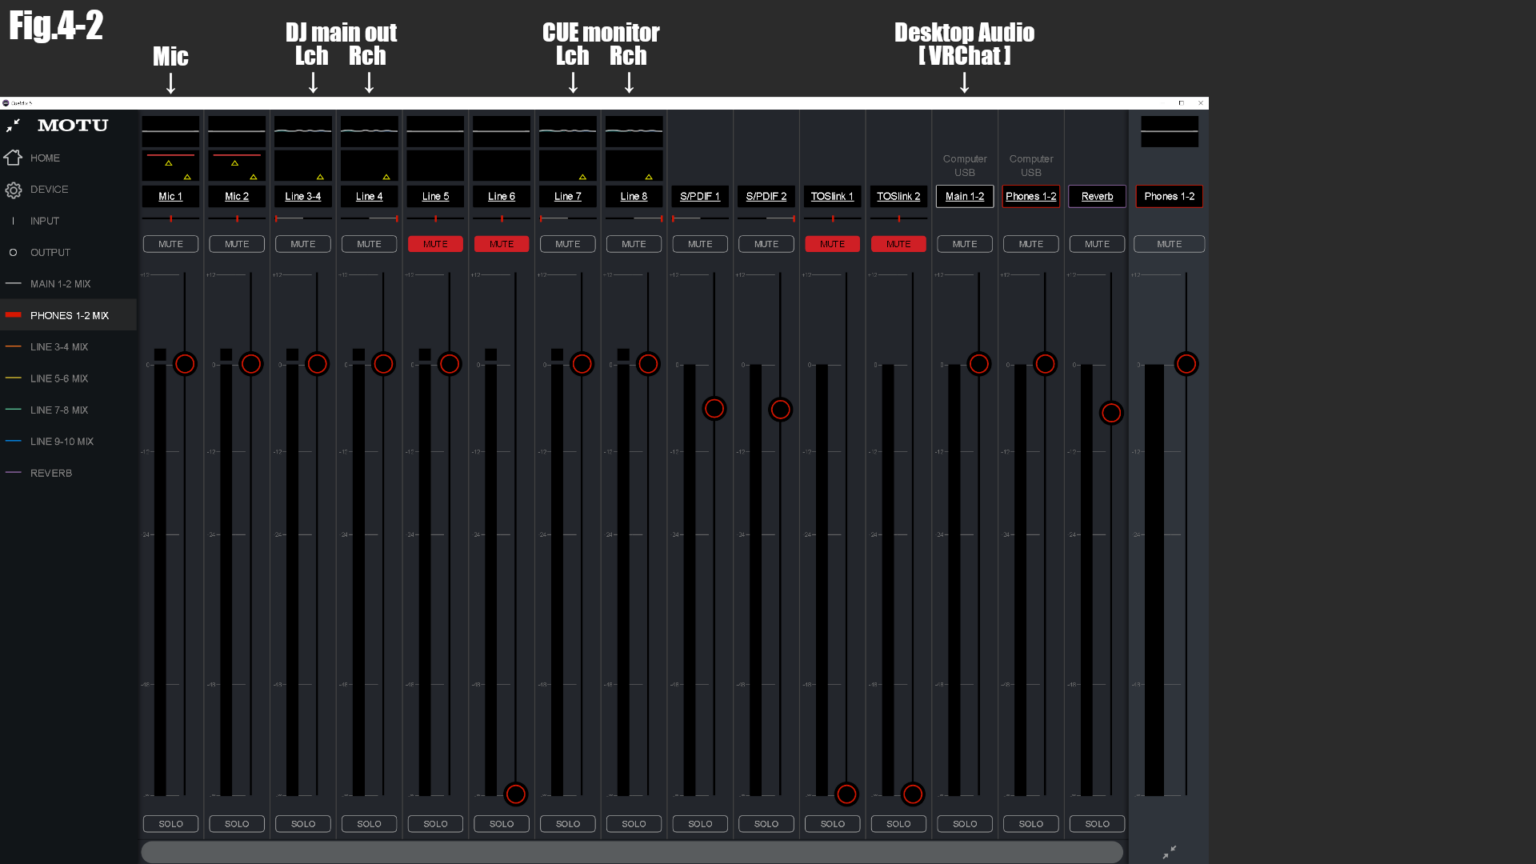
Task: Switch to the Reverb mix page
Action: (x=51, y=473)
